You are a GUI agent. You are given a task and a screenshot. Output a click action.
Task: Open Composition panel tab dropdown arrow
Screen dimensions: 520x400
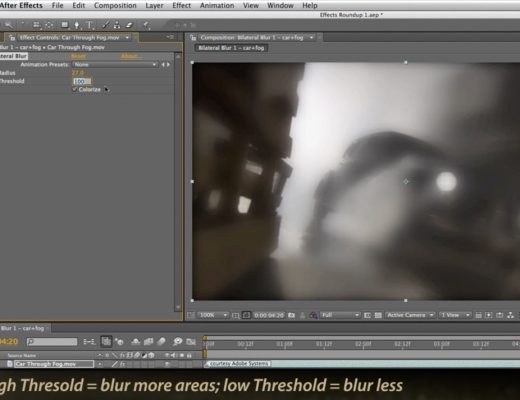coord(311,38)
